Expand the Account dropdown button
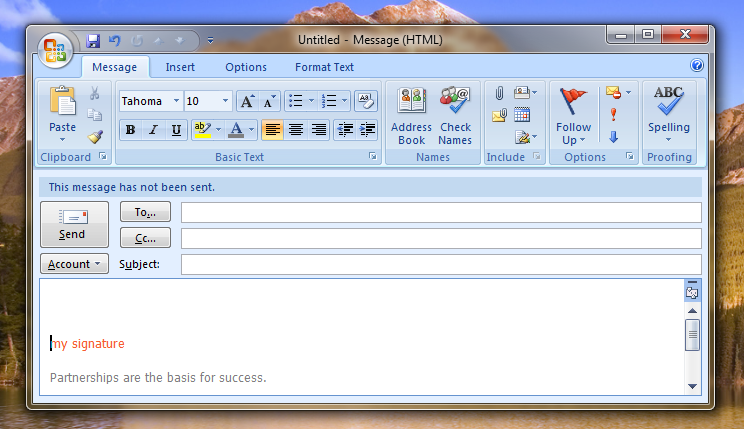 [74, 264]
